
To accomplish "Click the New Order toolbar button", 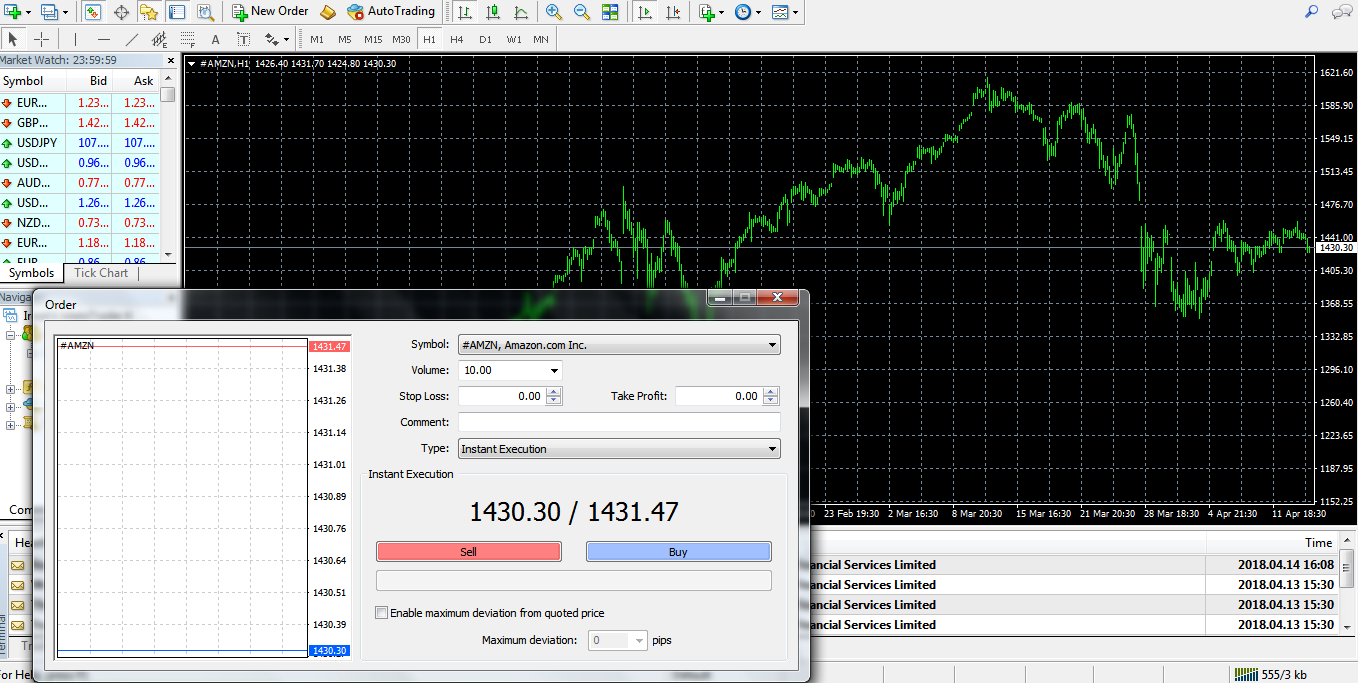I will (x=270, y=12).
